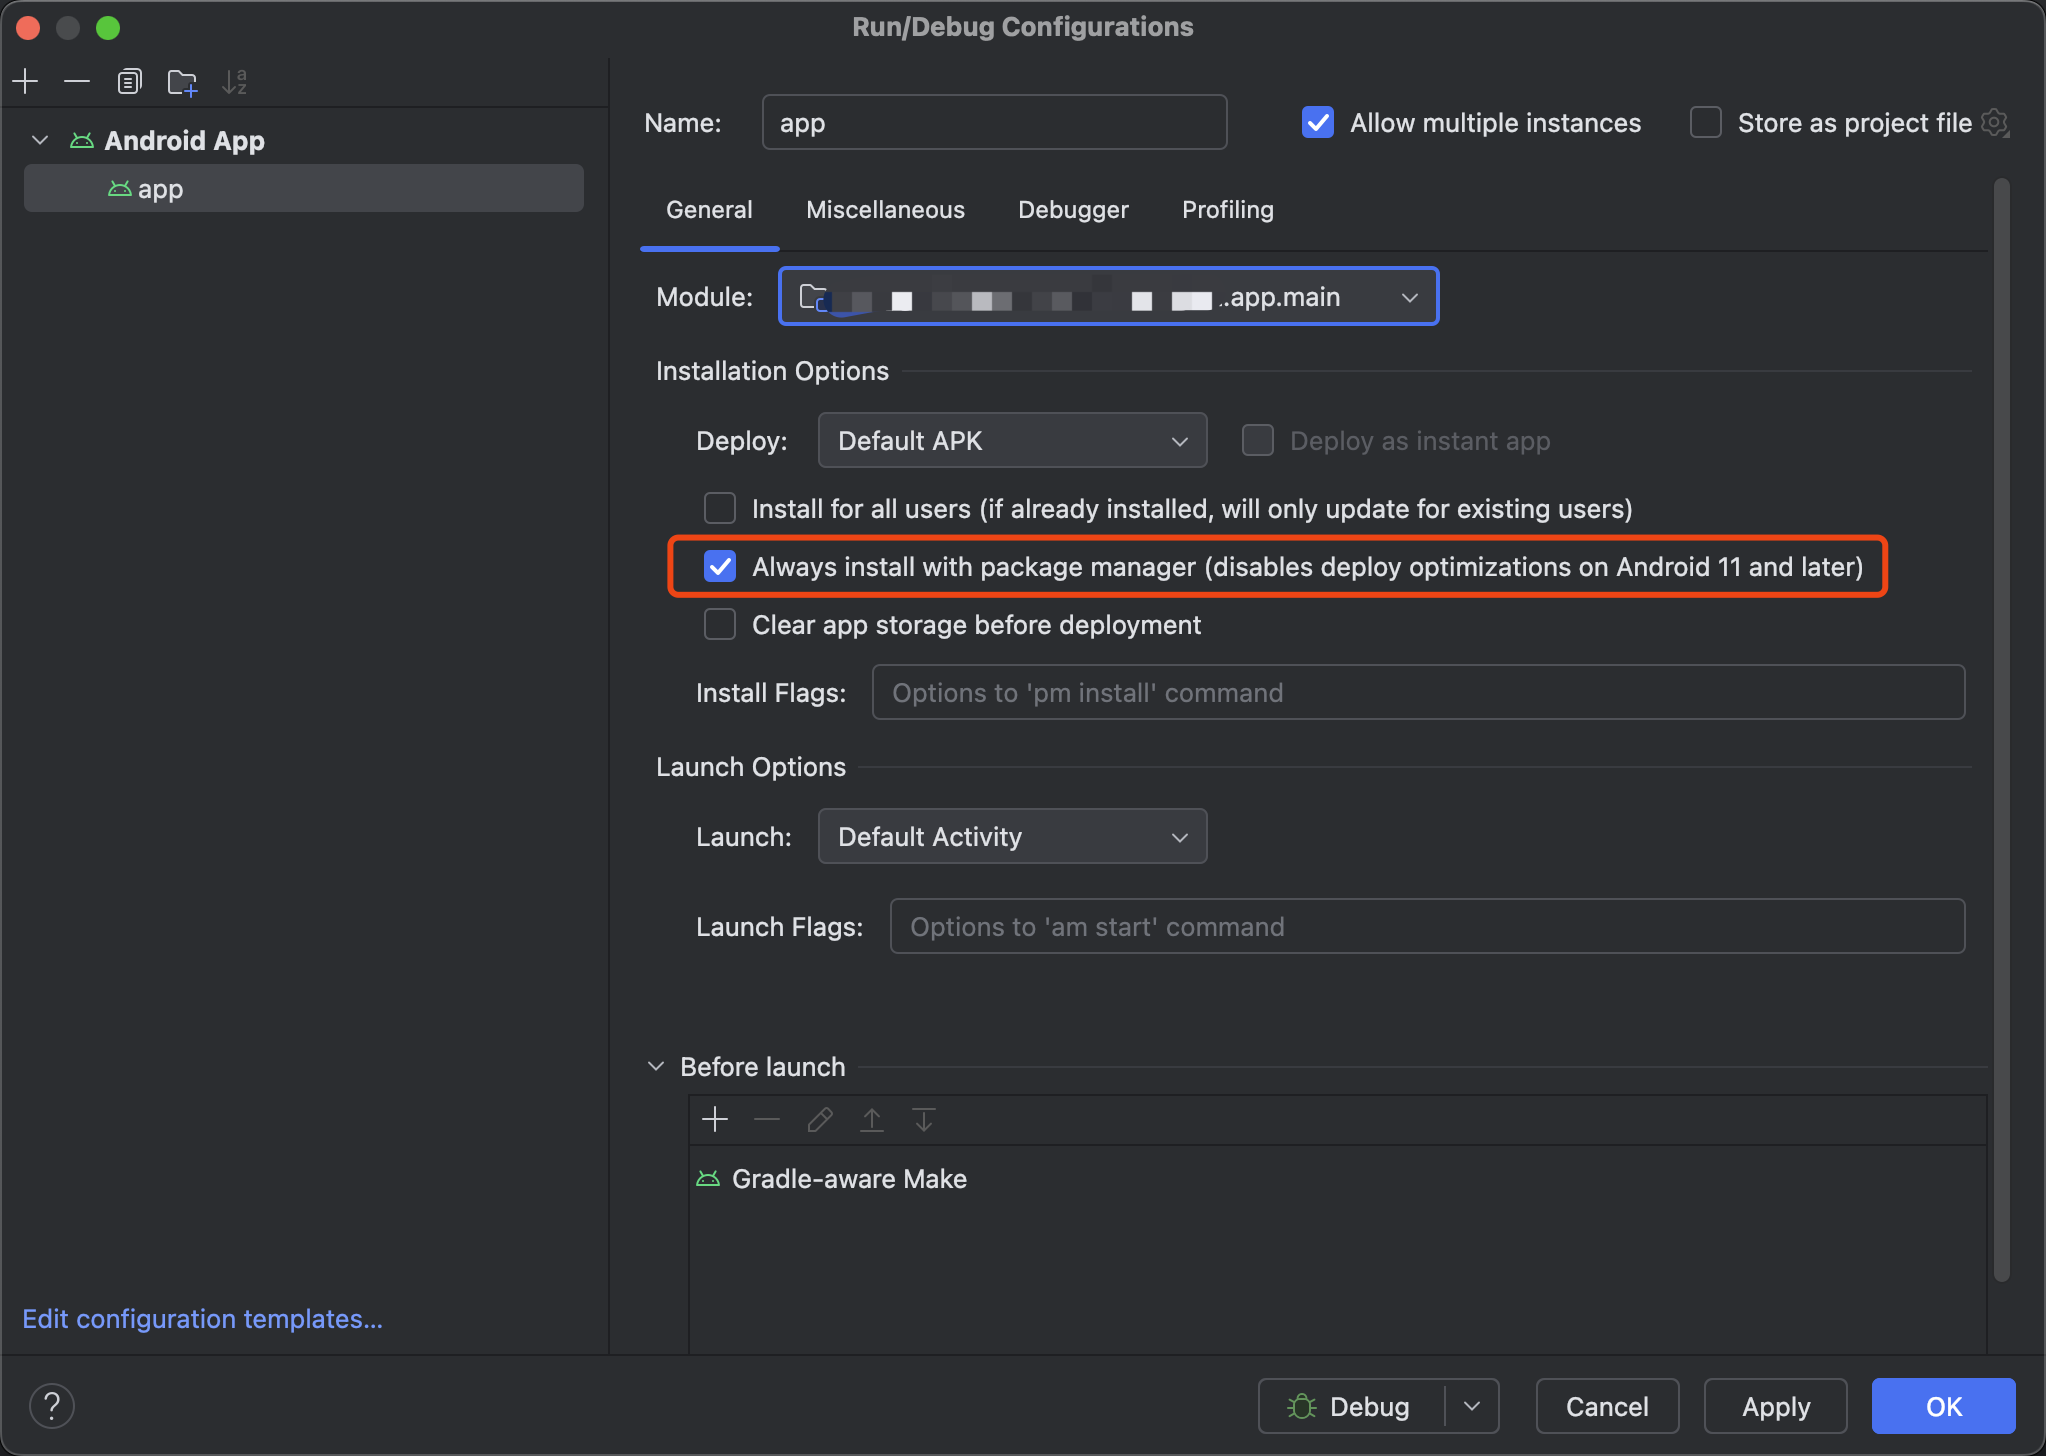Switch to the Profiling tab
The width and height of the screenshot is (2046, 1456).
(x=1227, y=210)
